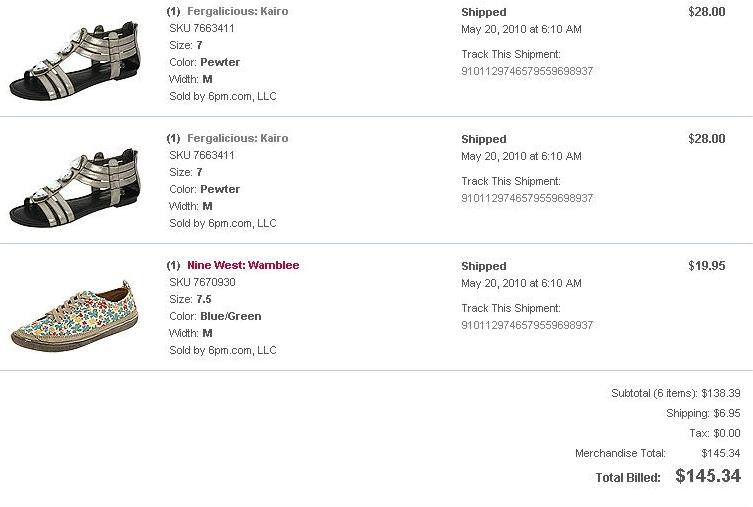Click Sold by 6pm.com under Wamblee
This screenshot has width=753, height=507.
tap(223, 351)
